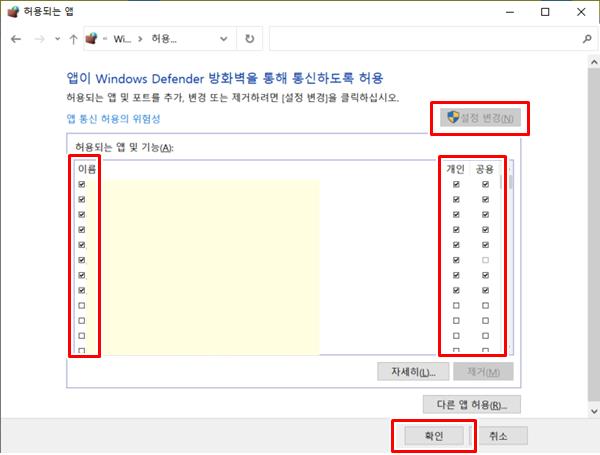Viewport: 600px width, 455px height.
Task: Click the '제거(M)' button
Action: pos(483,372)
